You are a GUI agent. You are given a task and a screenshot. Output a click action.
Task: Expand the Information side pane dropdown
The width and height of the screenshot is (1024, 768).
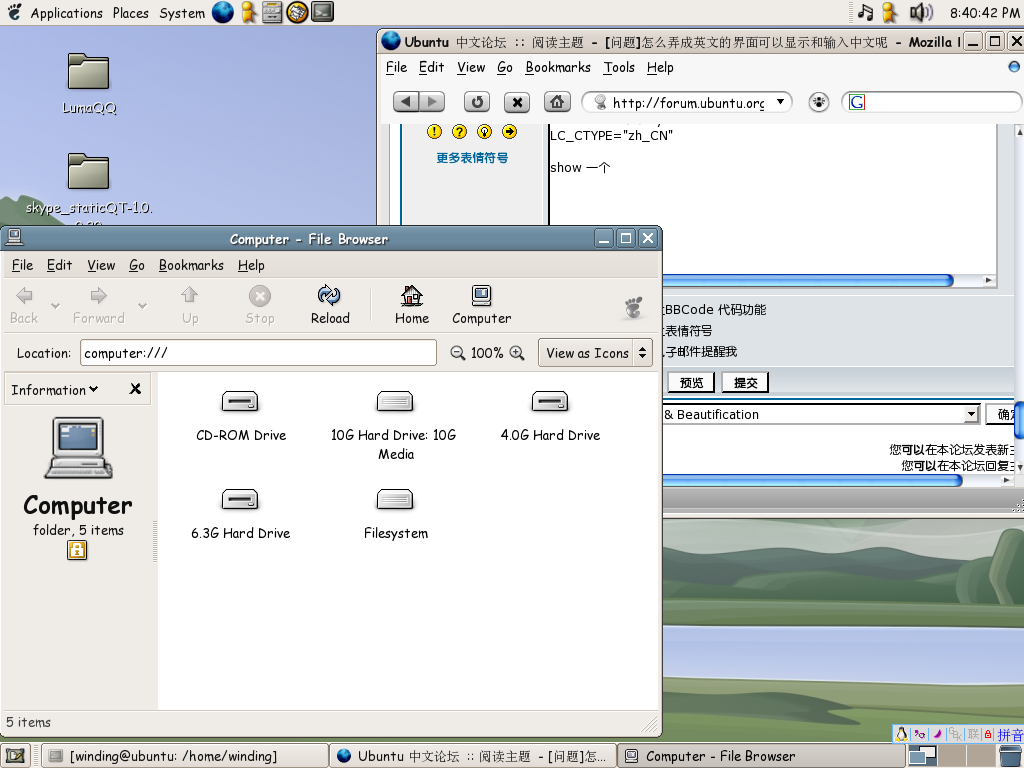55,390
